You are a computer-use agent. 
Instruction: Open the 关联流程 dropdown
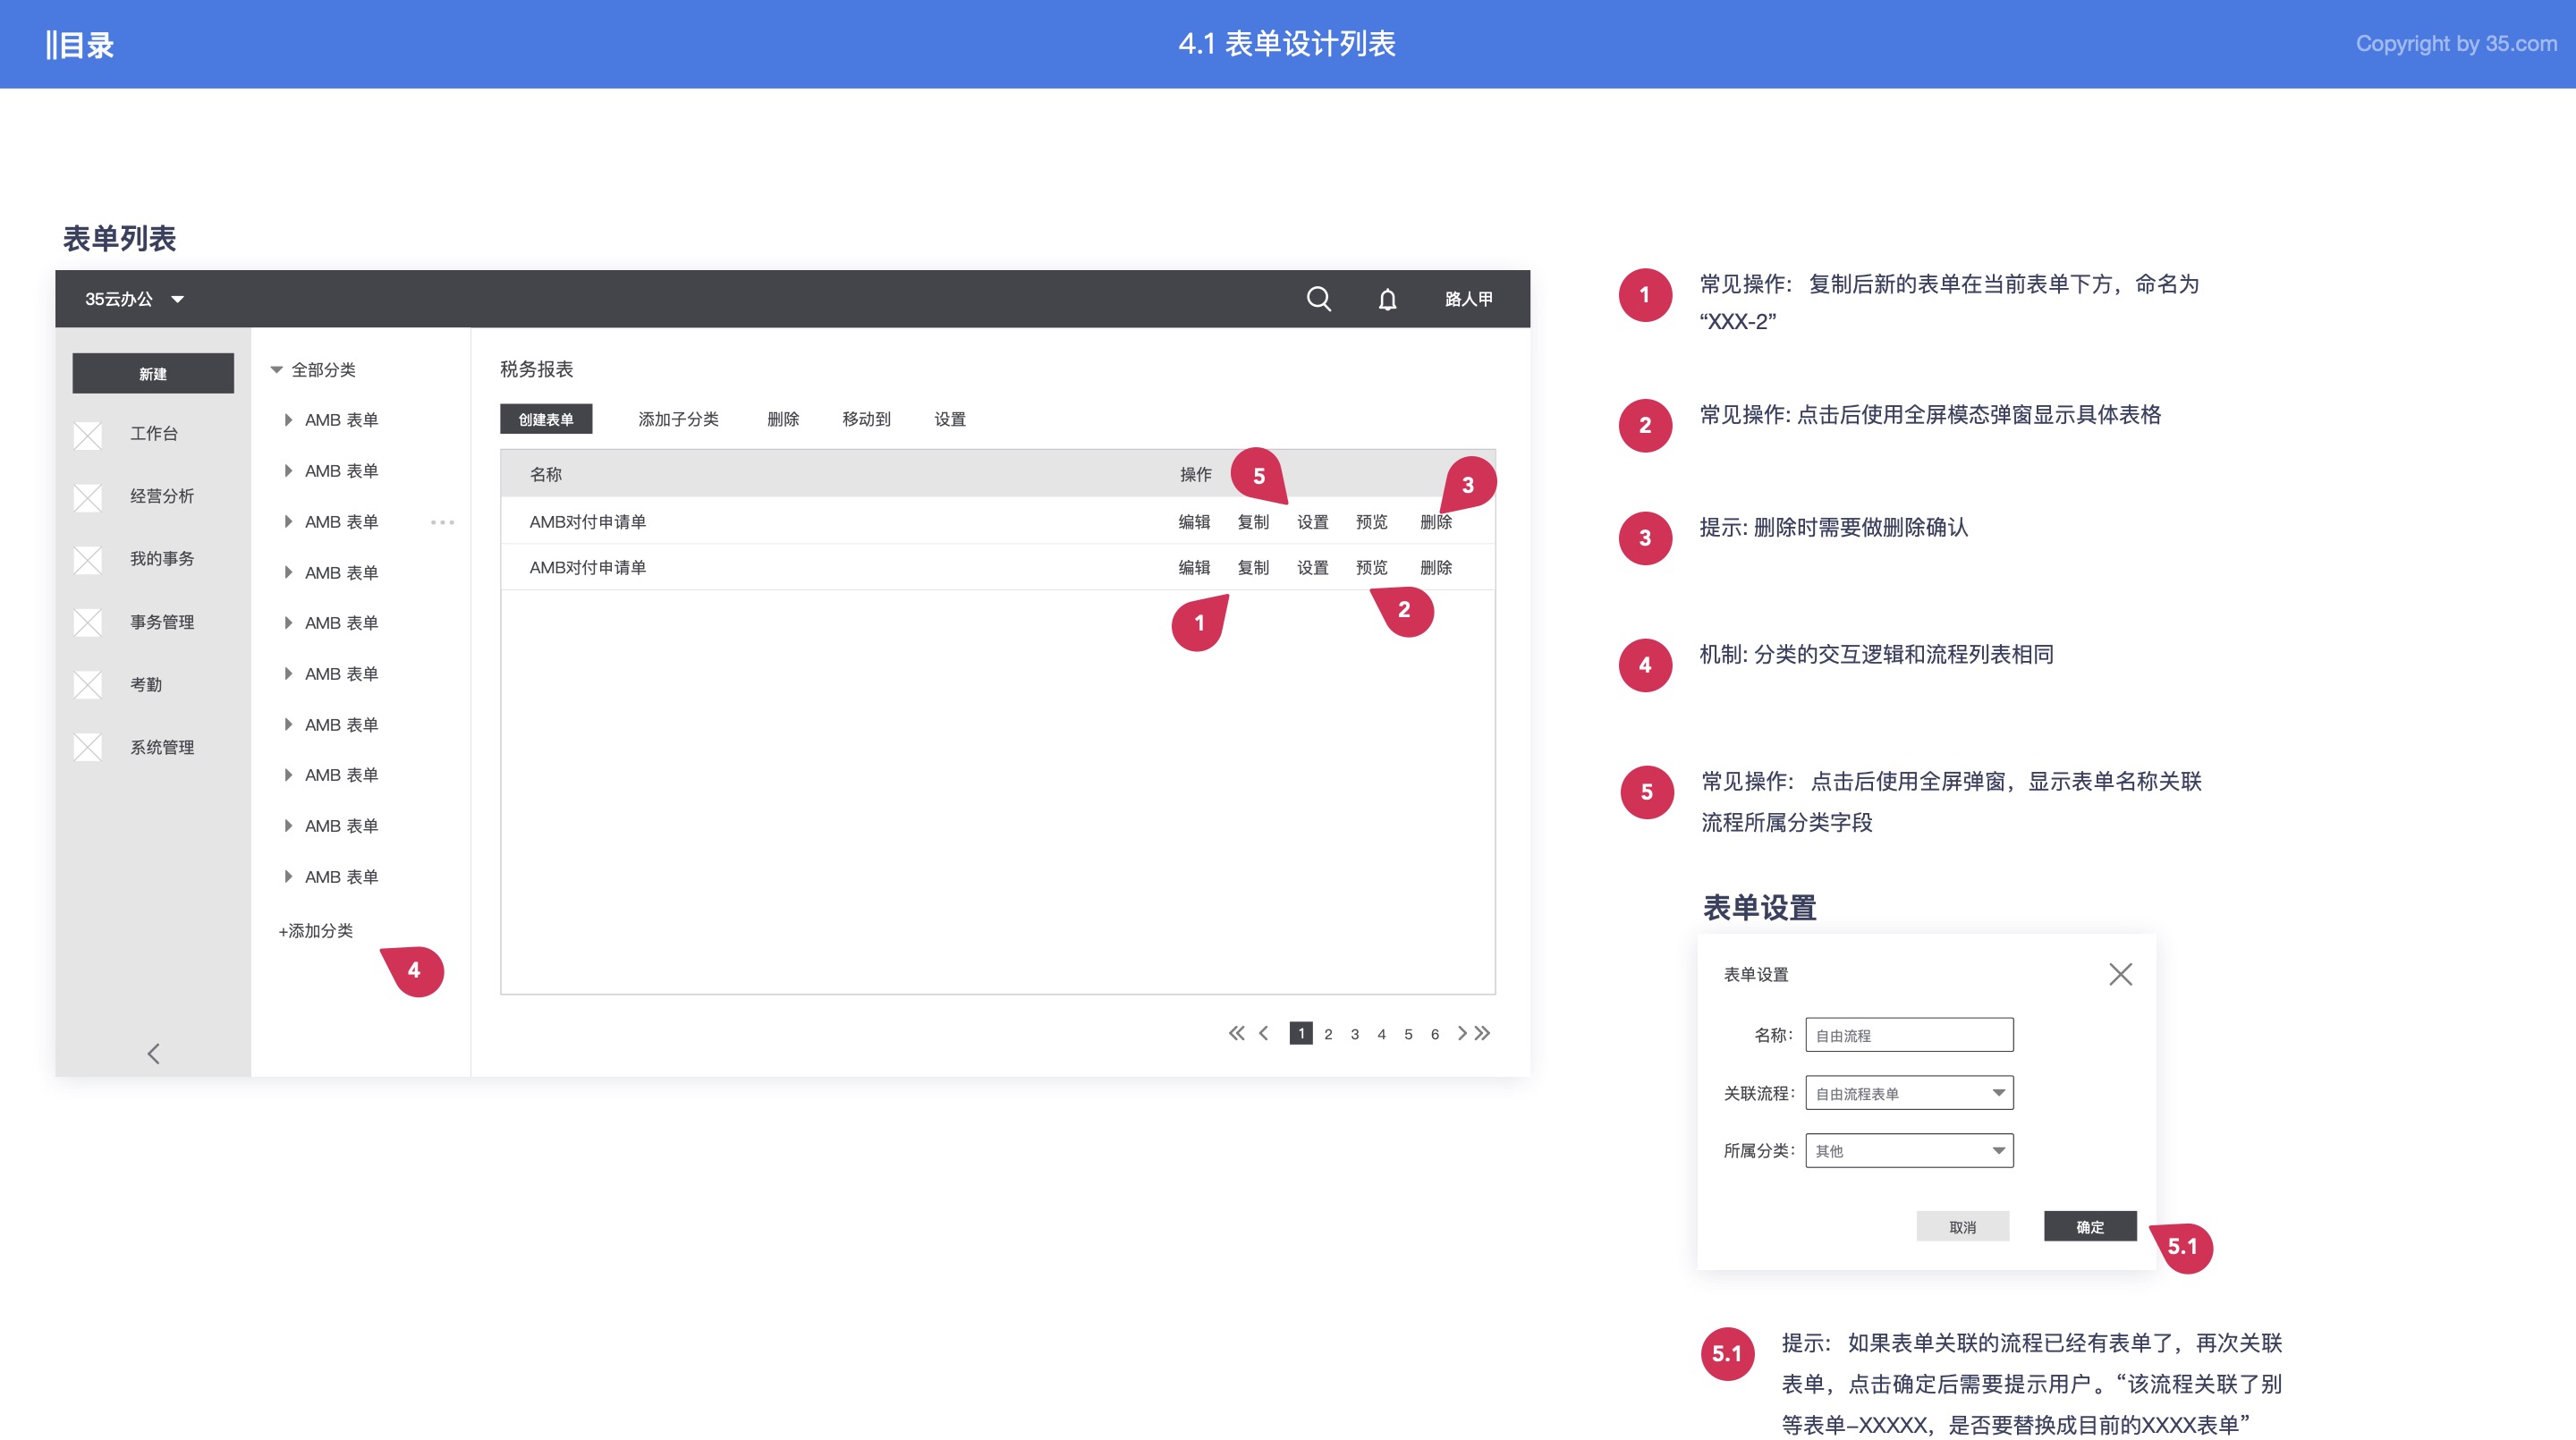1909,1093
